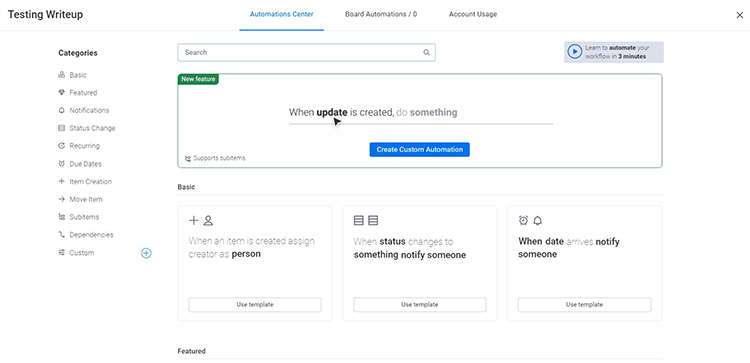Click the Dependencies category icon
The width and height of the screenshot is (750, 363).
click(x=61, y=235)
